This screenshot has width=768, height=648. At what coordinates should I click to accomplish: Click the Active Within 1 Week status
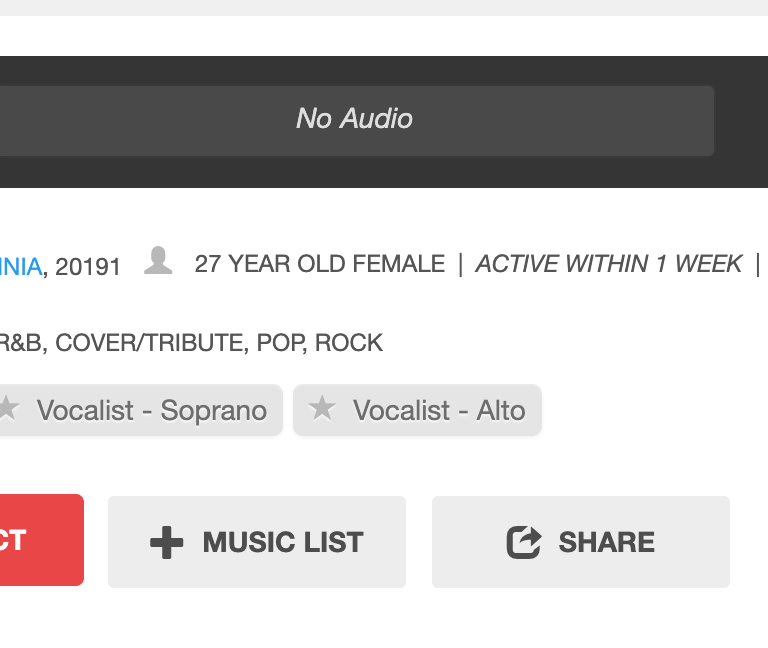[608, 264]
